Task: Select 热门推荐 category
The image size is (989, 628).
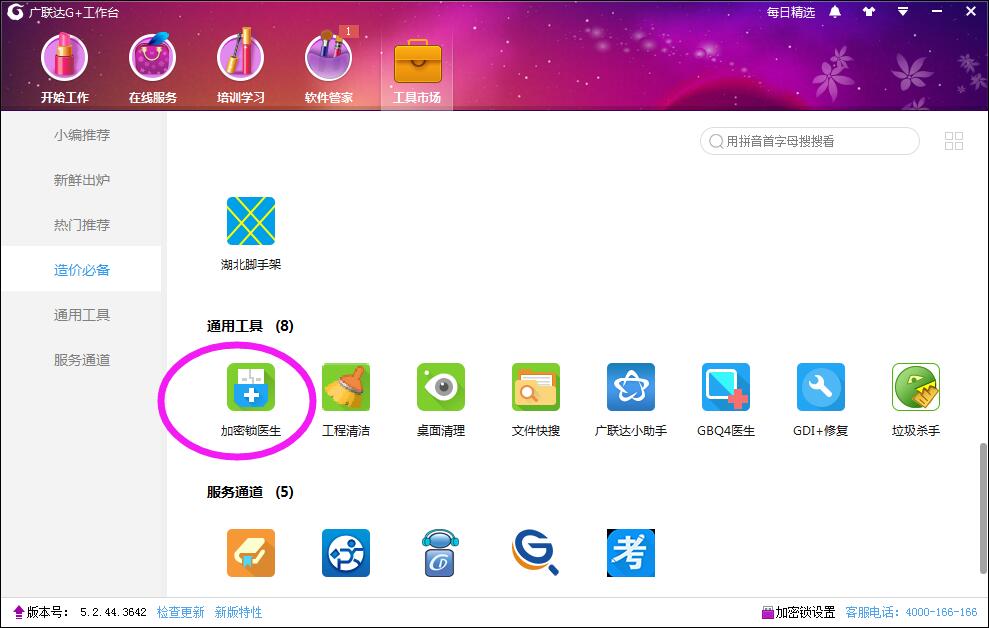Action: (81, 224)
